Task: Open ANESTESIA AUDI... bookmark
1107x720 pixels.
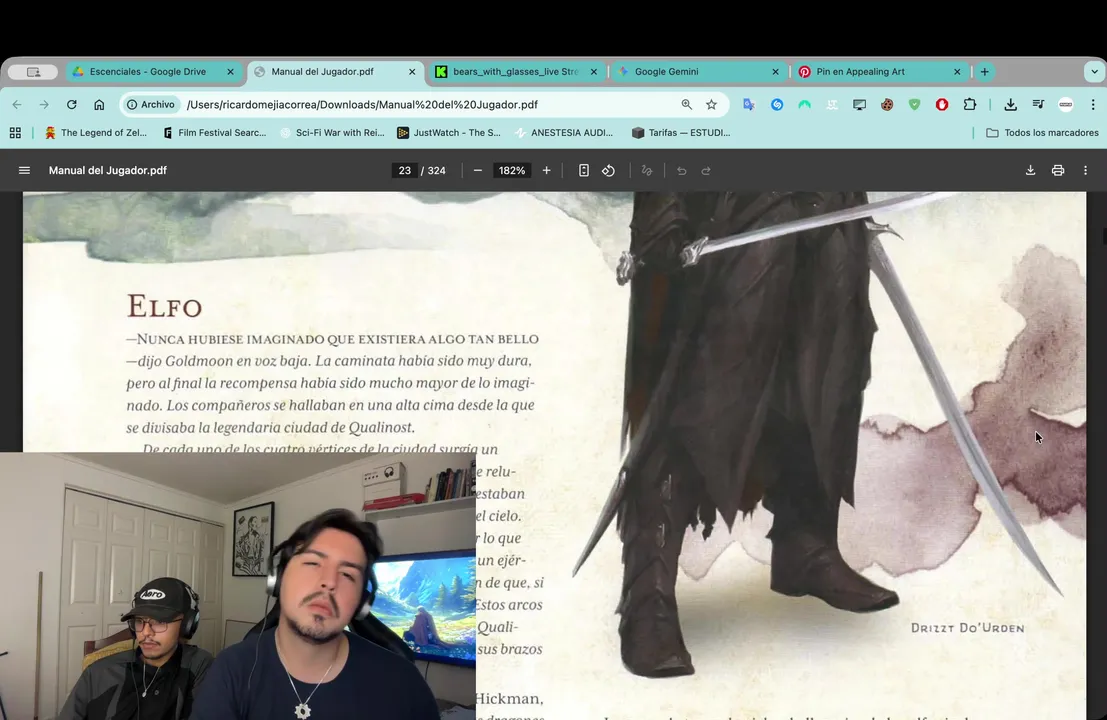Action: [x=564, y=133]
